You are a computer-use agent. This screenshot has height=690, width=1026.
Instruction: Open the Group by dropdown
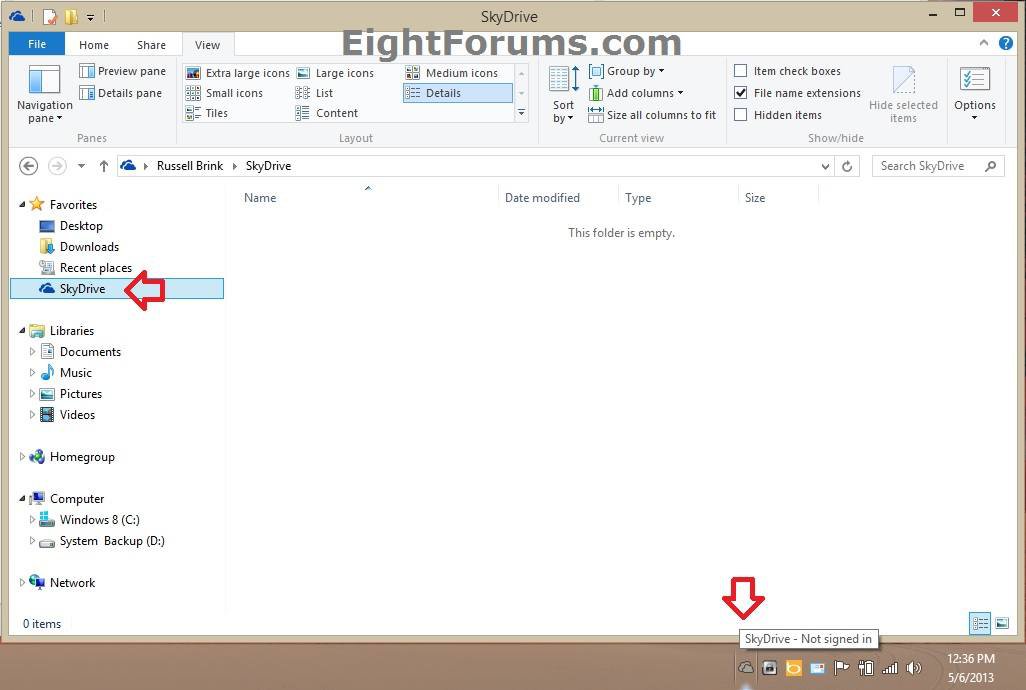click(x=626, y=71)
